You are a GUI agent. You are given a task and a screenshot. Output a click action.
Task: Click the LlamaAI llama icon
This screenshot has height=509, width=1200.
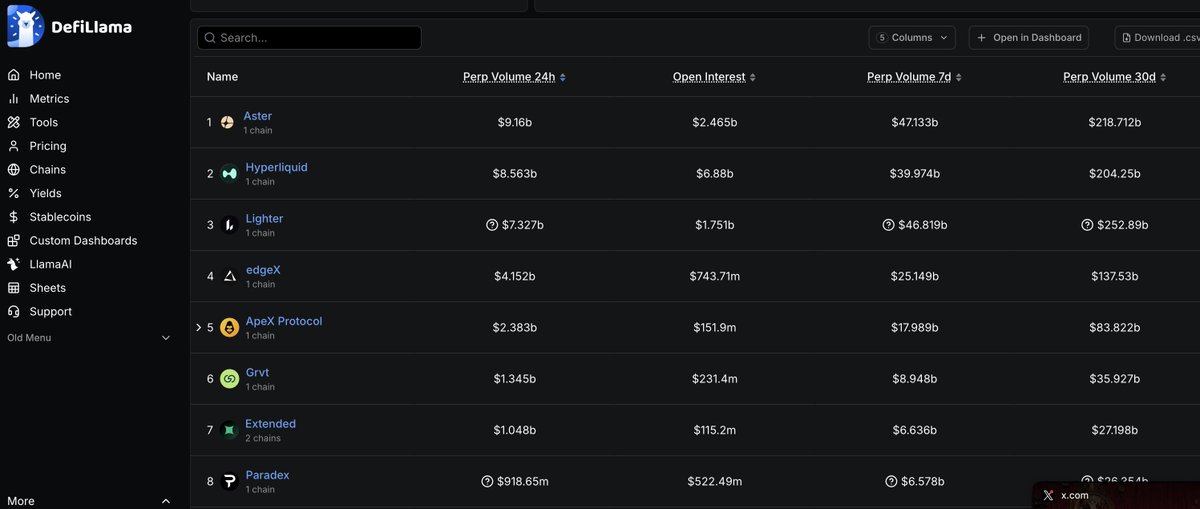13,264
